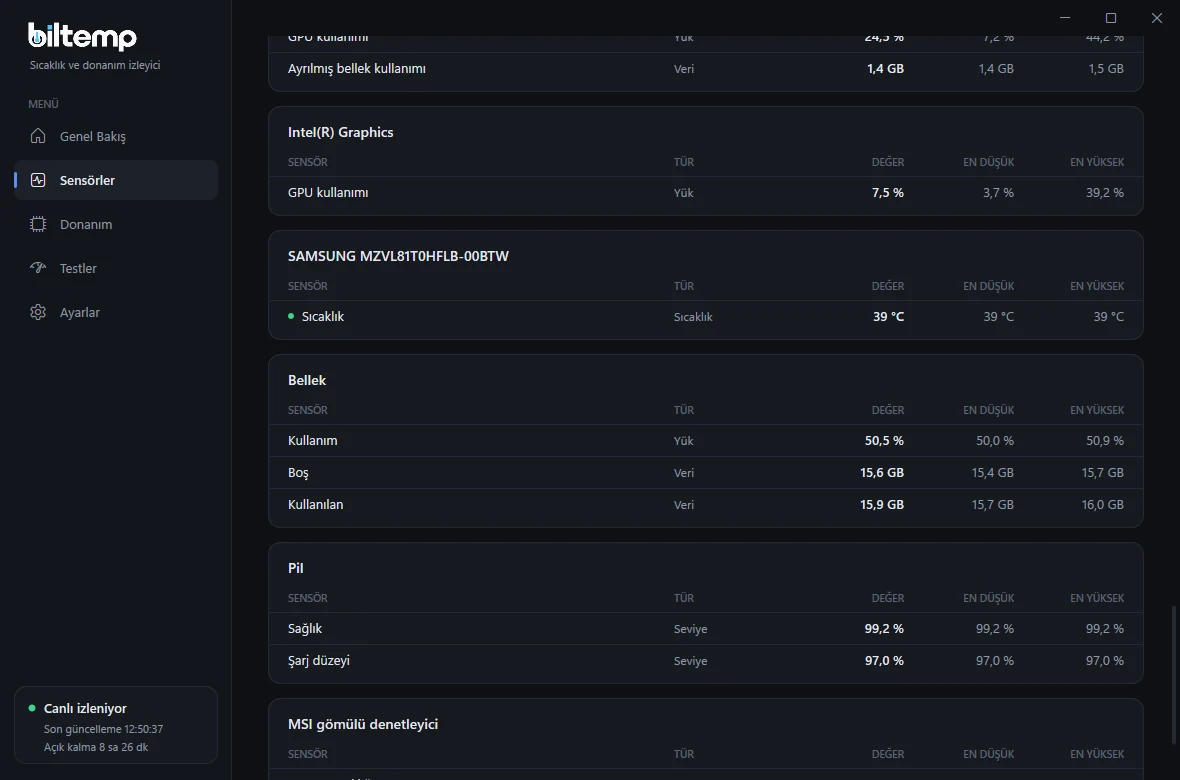Screen dimensions: 1180x780
Task: Click the MSI gömülü denetleyici heading
Action: (x=363, y=724)
